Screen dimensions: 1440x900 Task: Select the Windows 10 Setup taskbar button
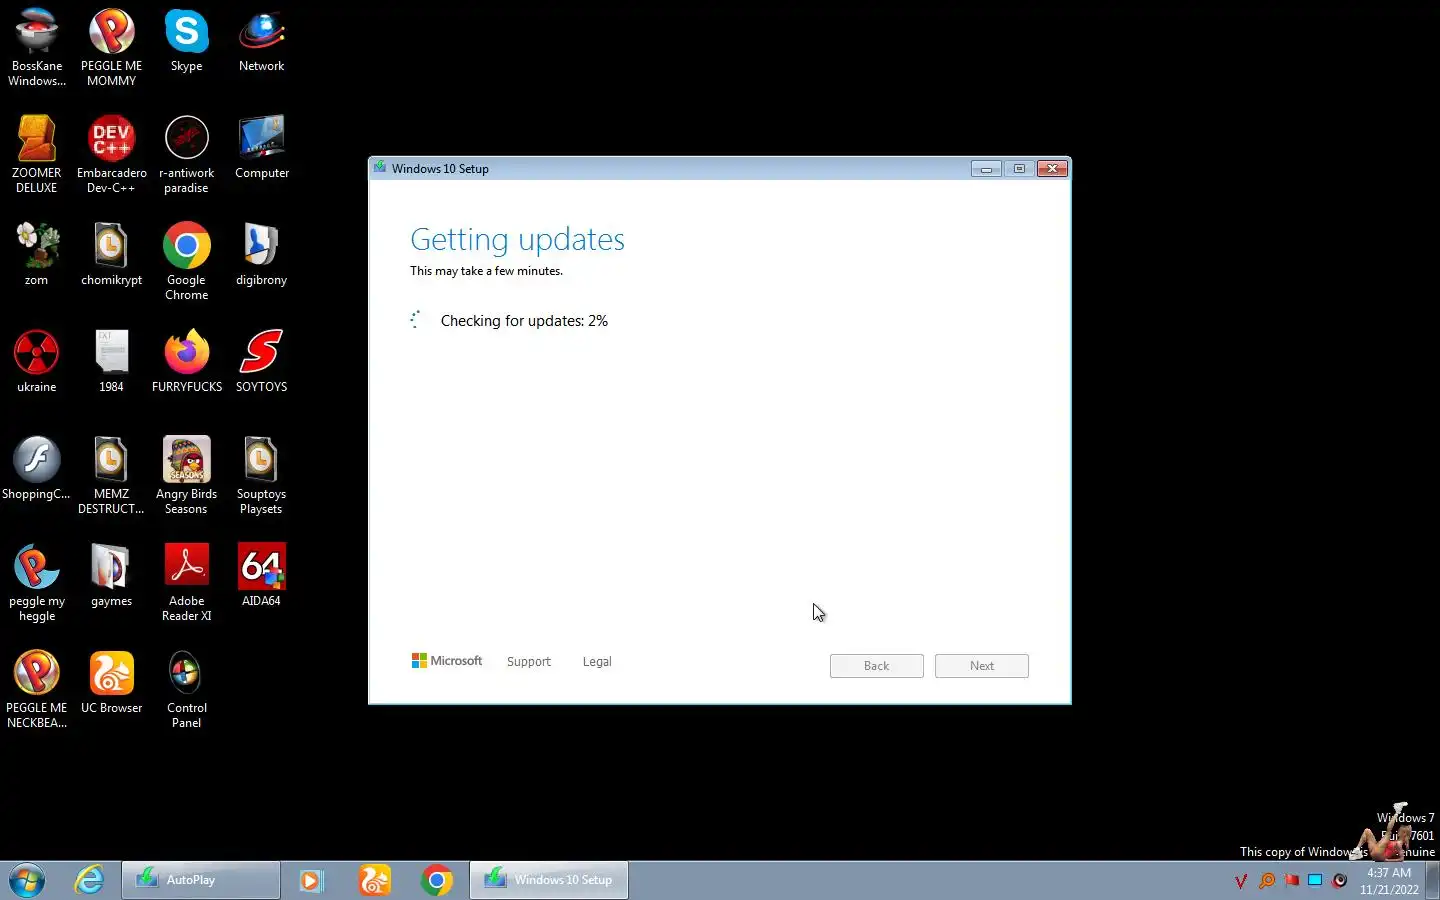(549, 880)
